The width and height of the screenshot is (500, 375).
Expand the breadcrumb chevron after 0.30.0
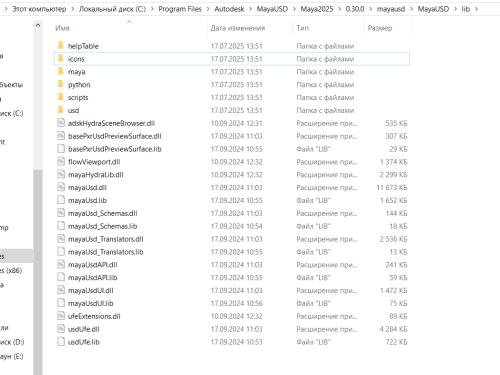click(x=370, y=9)
